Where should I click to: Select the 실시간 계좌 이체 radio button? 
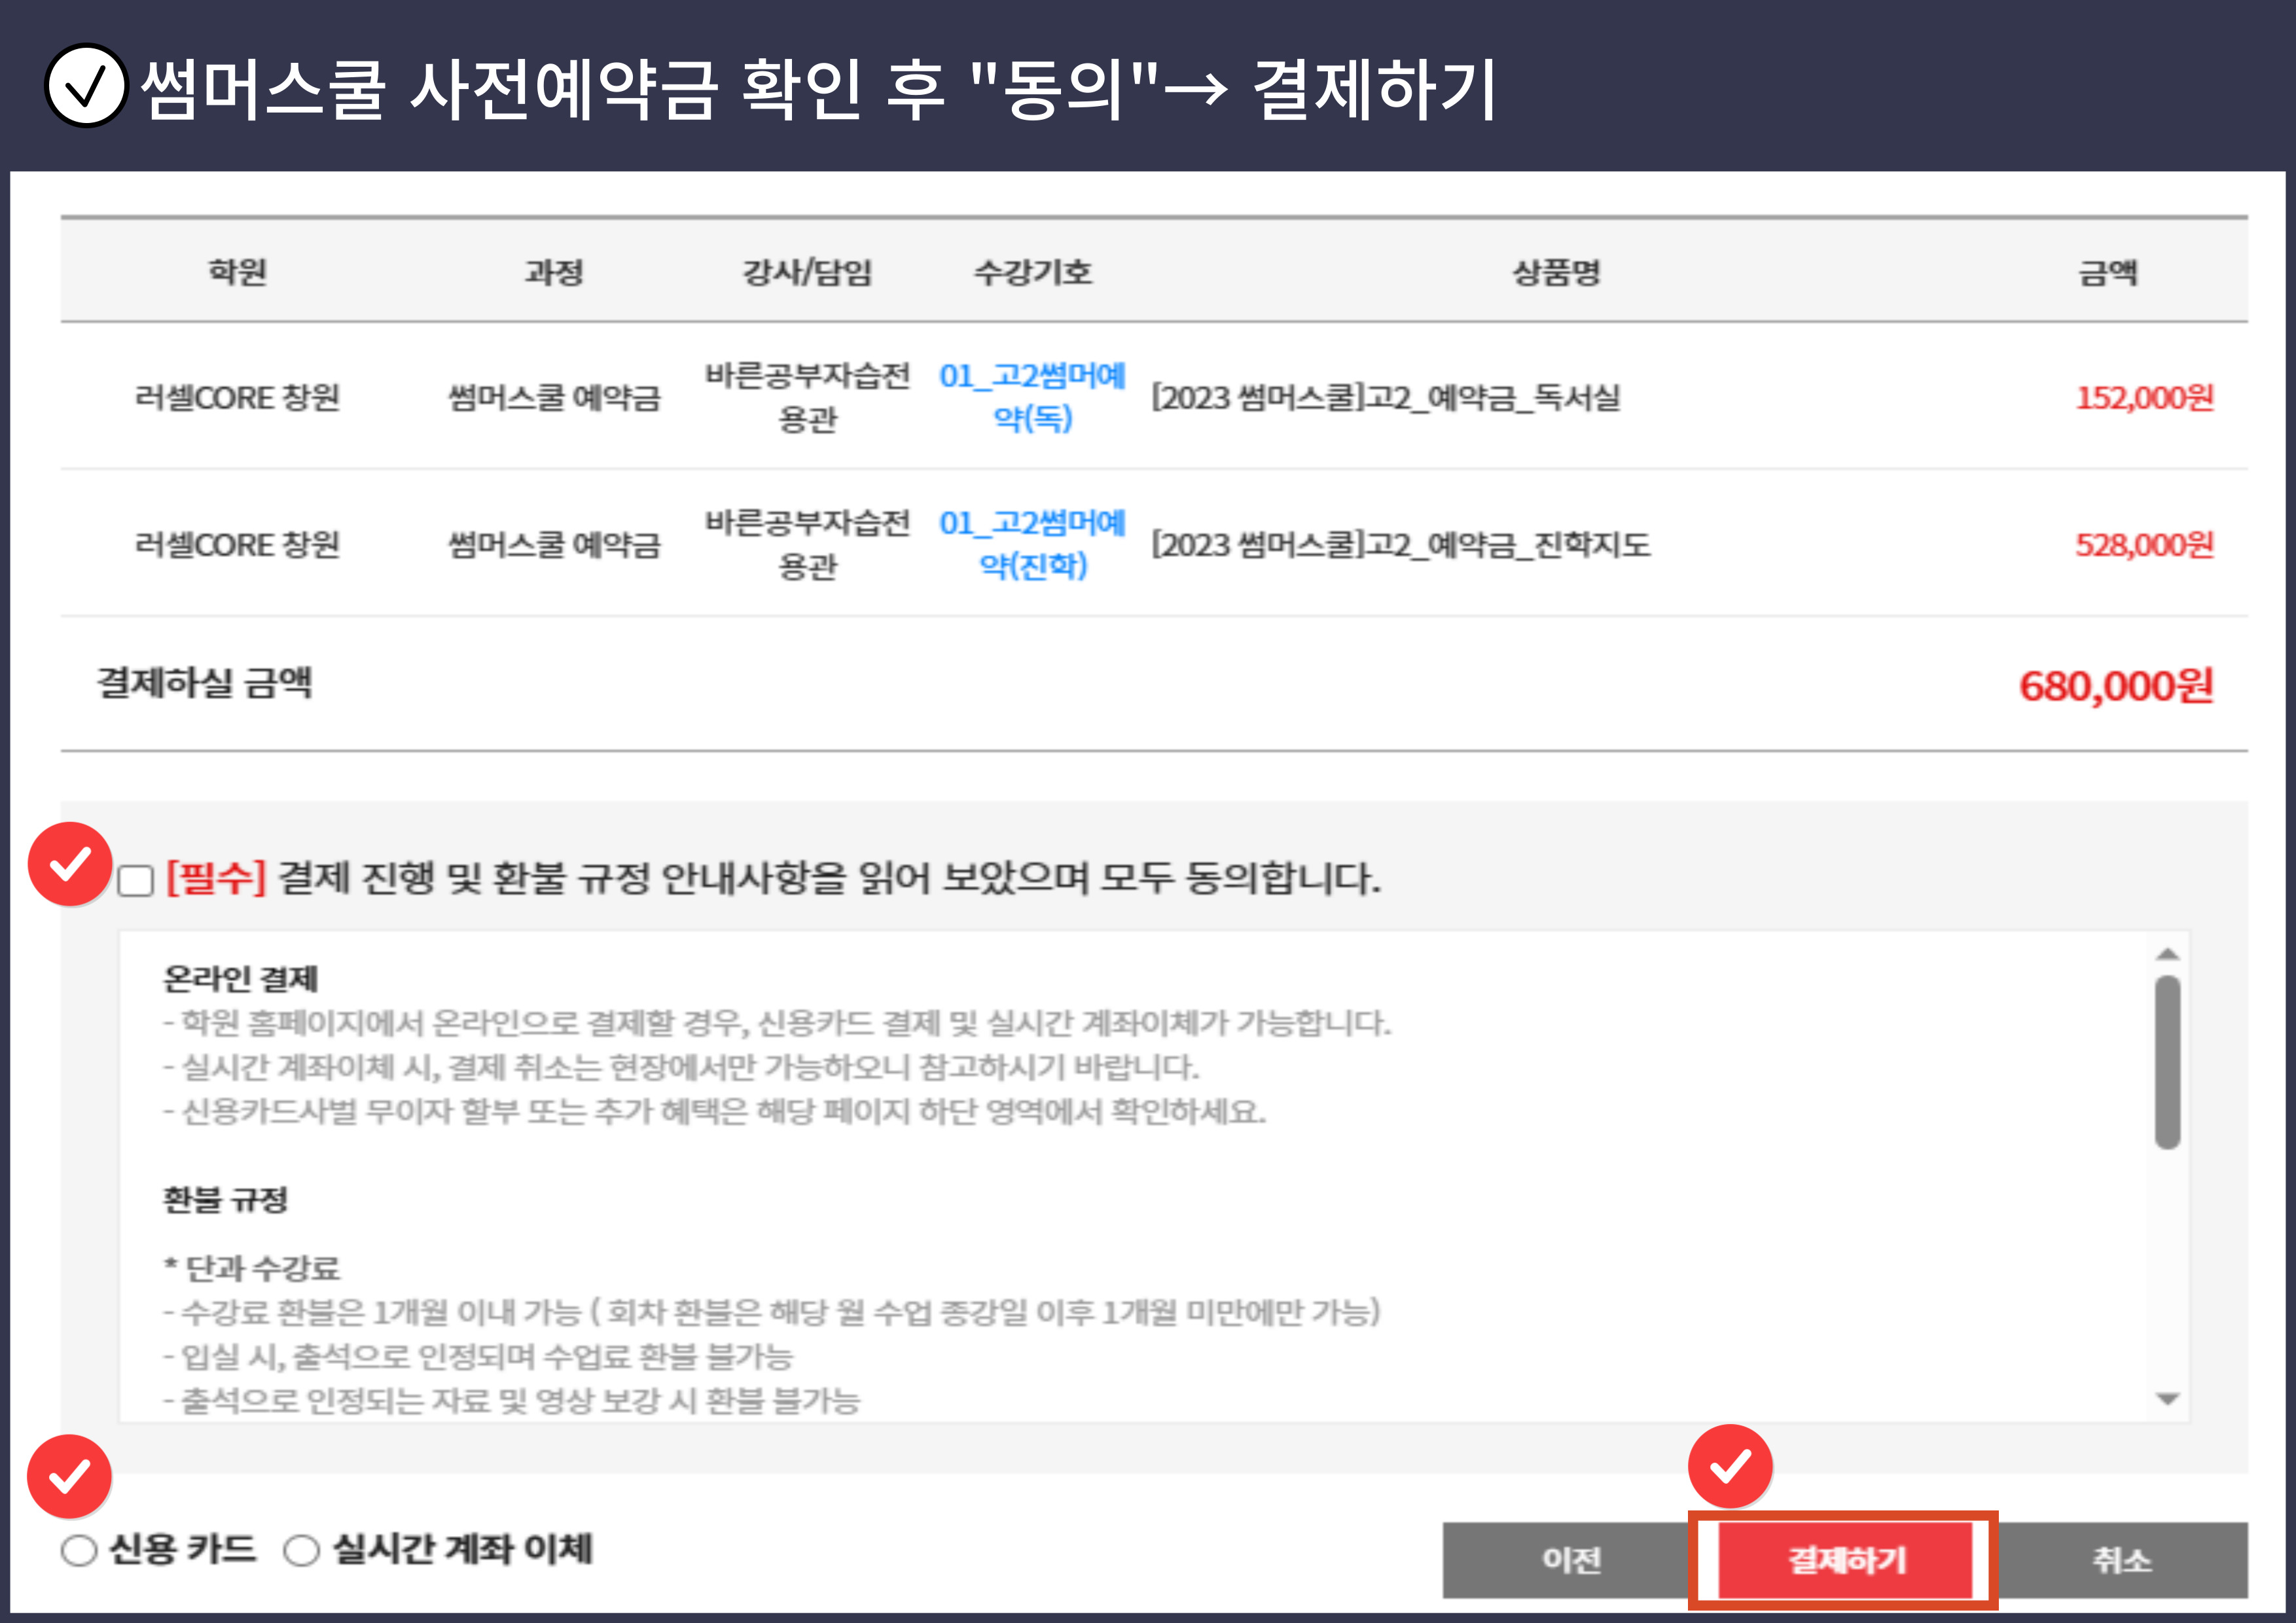click(x=301, y=1550)
